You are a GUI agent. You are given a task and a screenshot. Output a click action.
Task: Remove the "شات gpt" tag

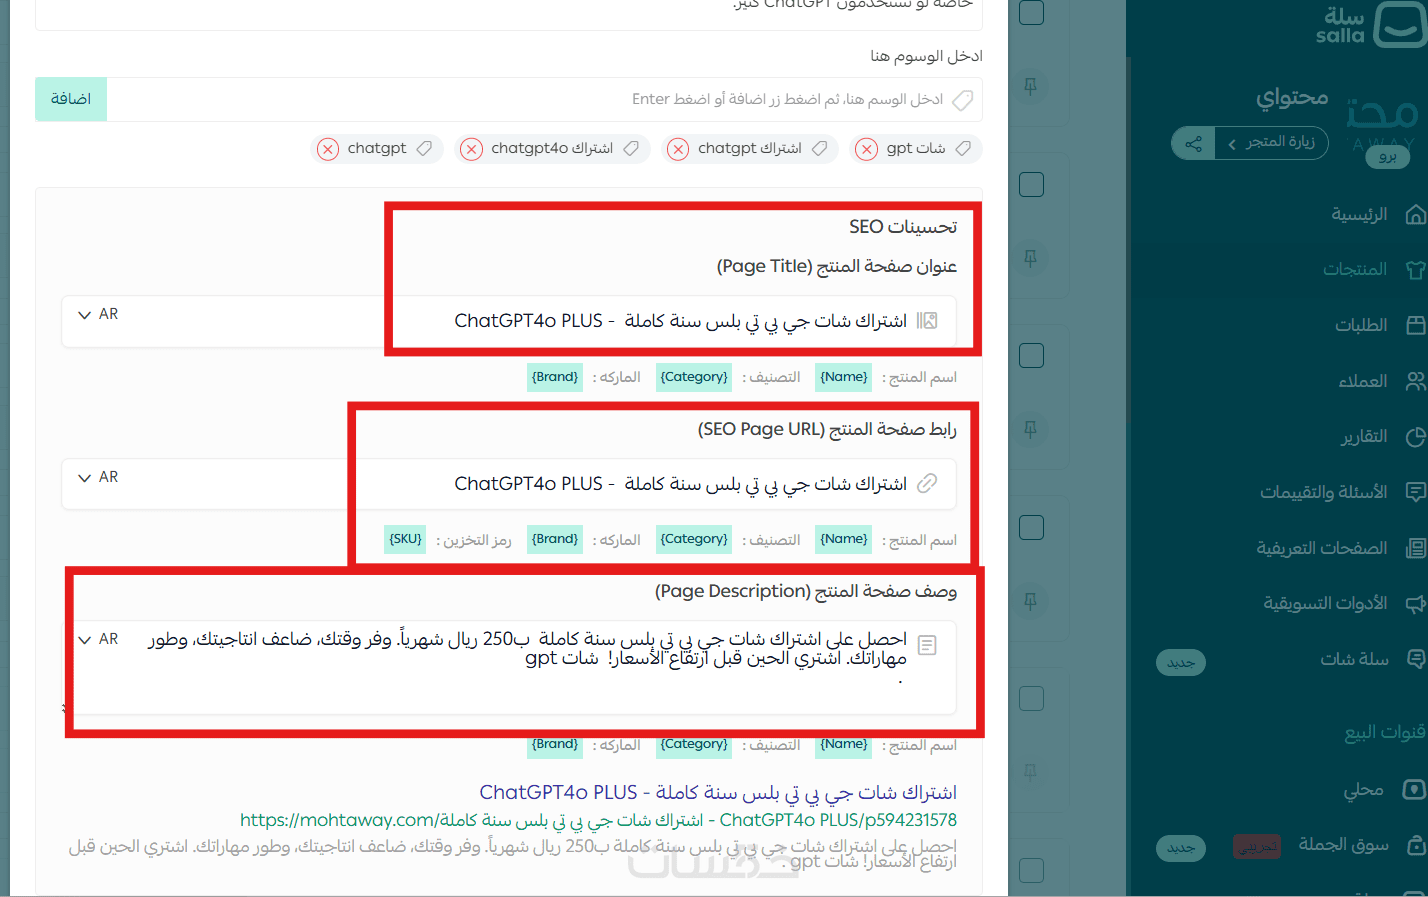point(867,149)
